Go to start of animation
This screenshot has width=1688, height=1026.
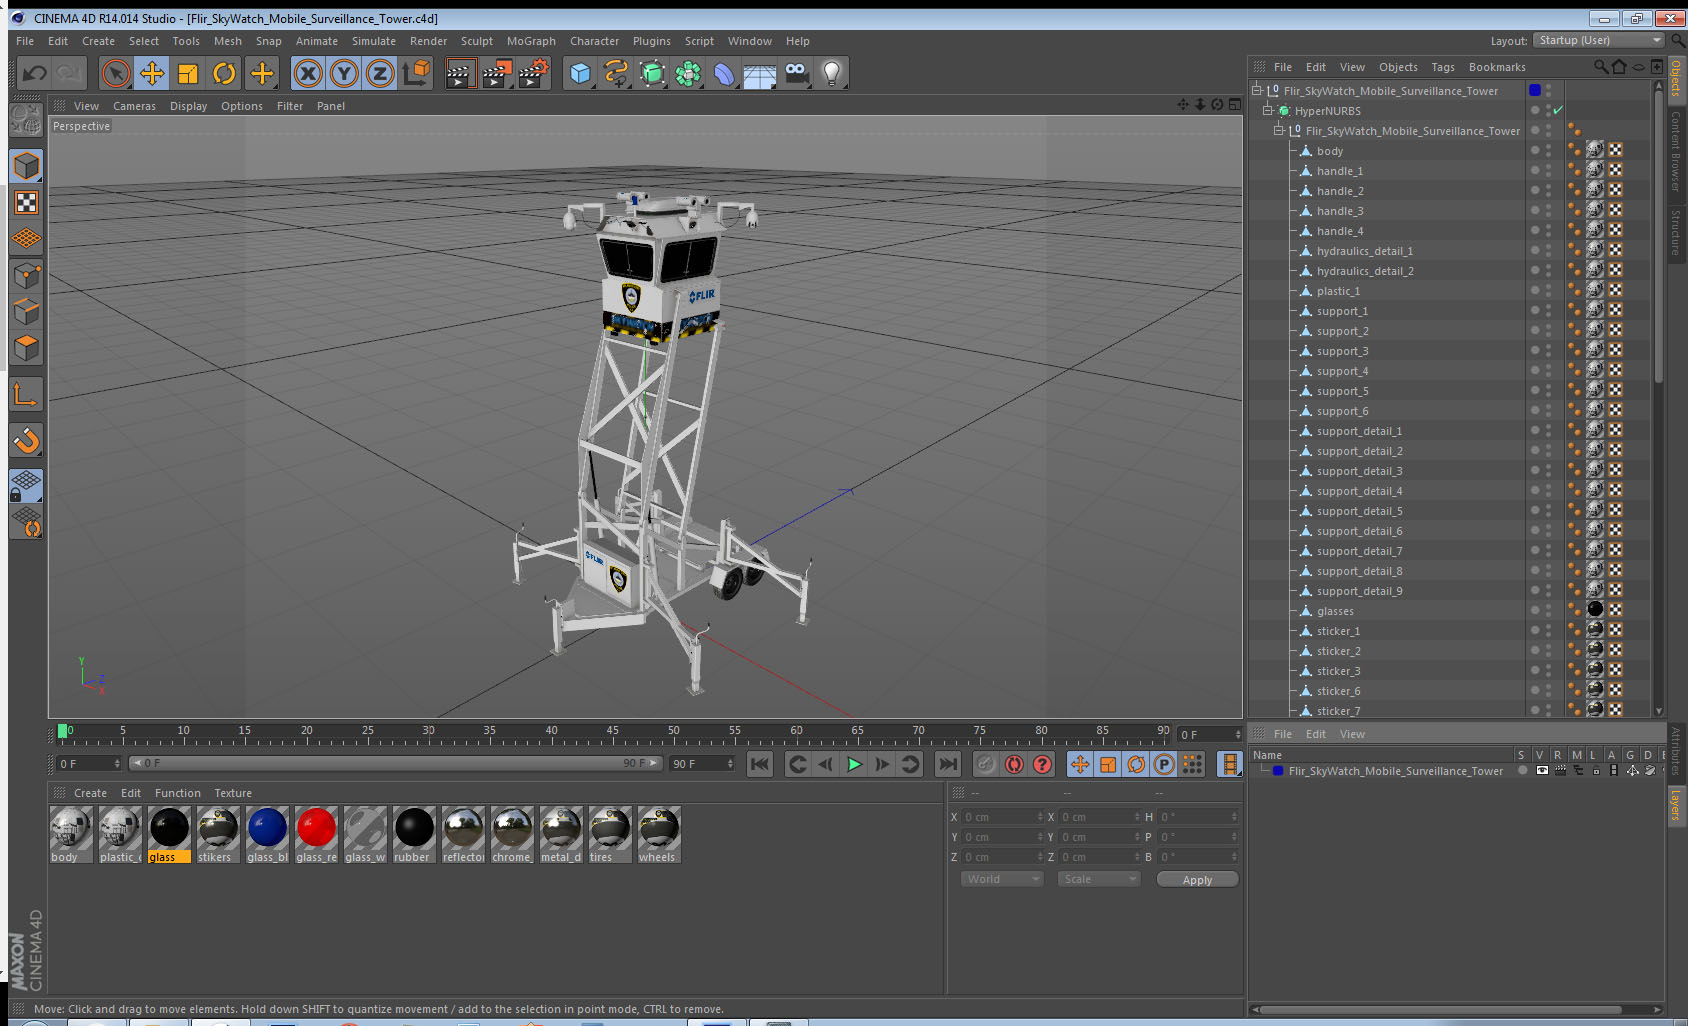pyautogui.click(x=760, y=765)
